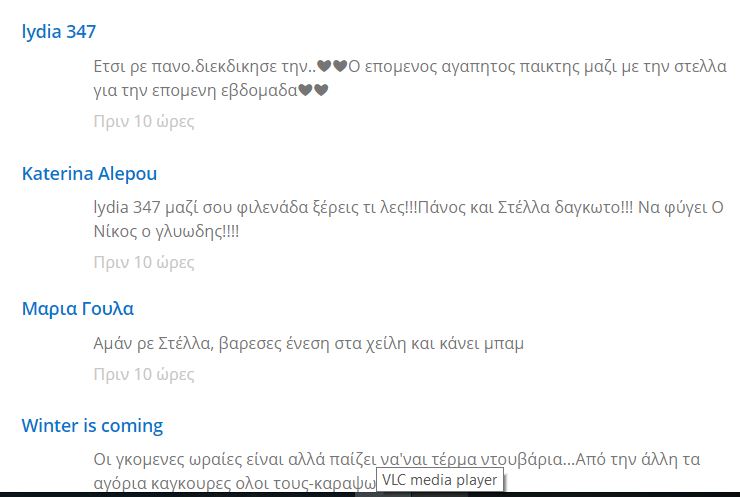Click the 'Πριν 10 ώρες' timestamp under lydia 347's comment
Image resolution: width=740 pixels, height=497 pixels.
point(144,121)
